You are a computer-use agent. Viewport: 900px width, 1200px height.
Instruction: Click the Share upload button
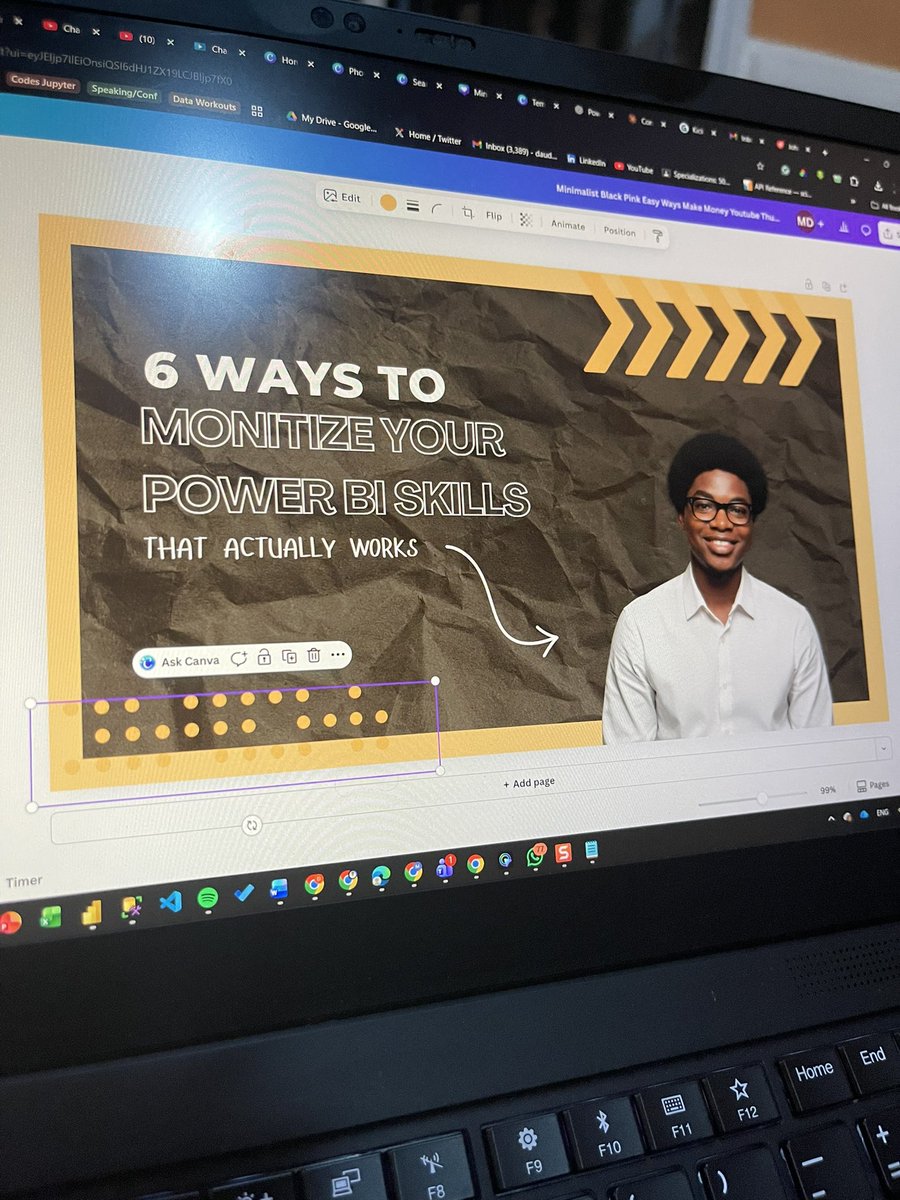889,233
